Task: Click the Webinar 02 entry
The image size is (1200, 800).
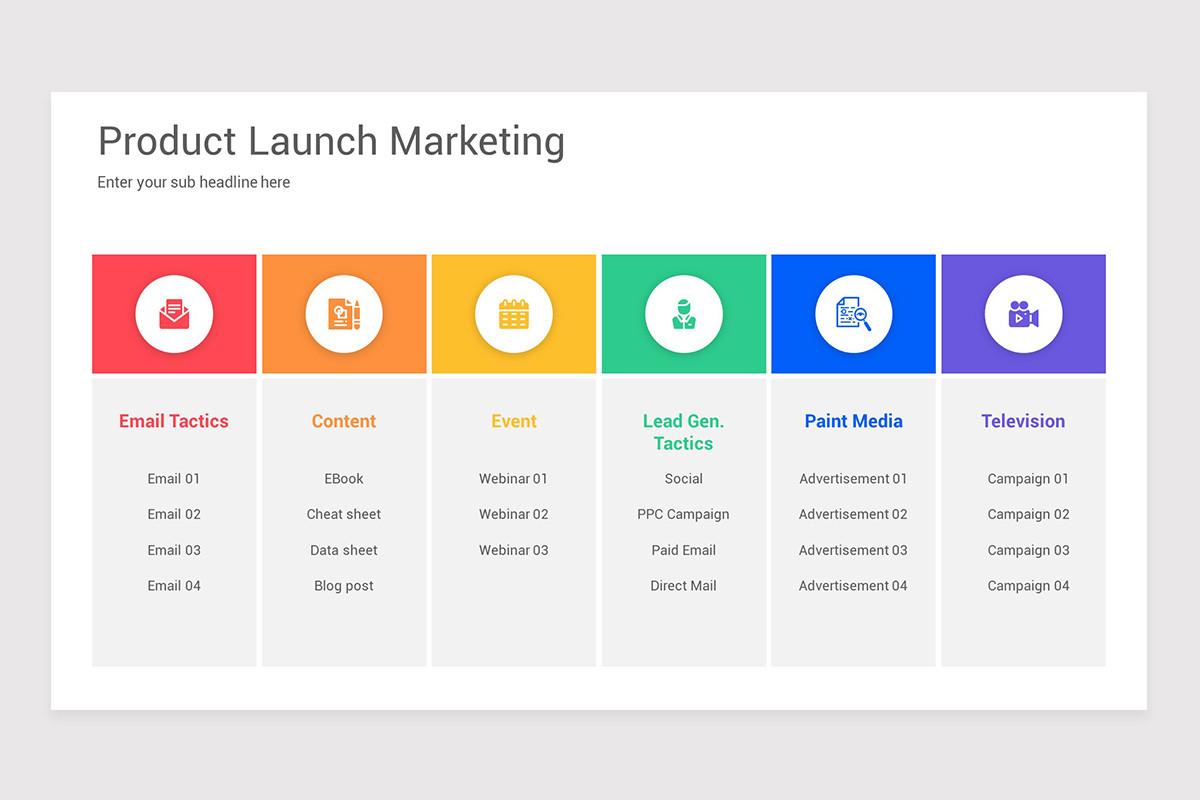Action: [514, 514]
